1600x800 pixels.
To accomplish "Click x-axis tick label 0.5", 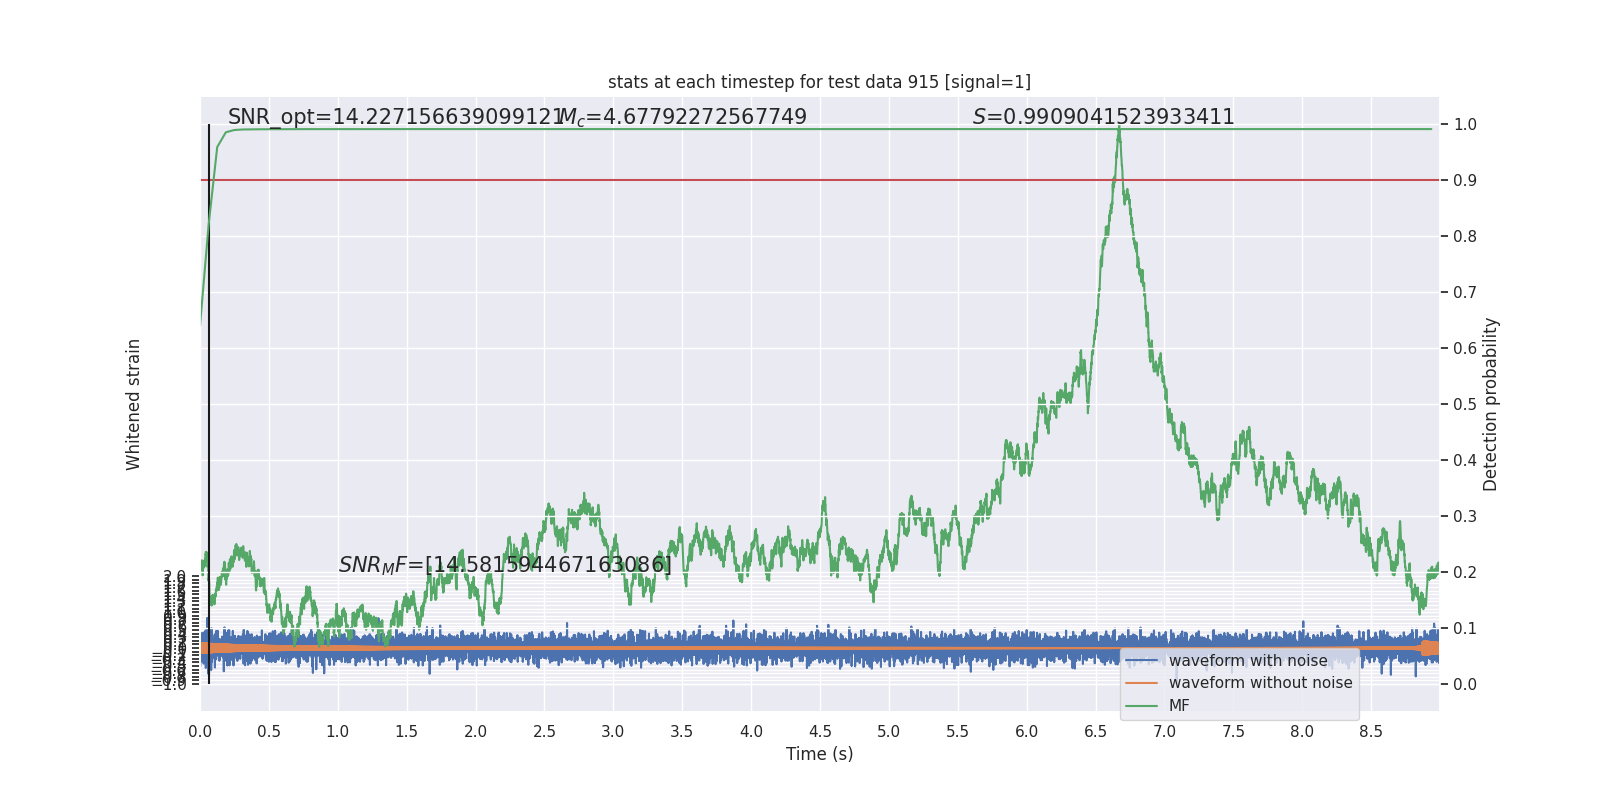I will pyautogui.click(x=269, y=732).
